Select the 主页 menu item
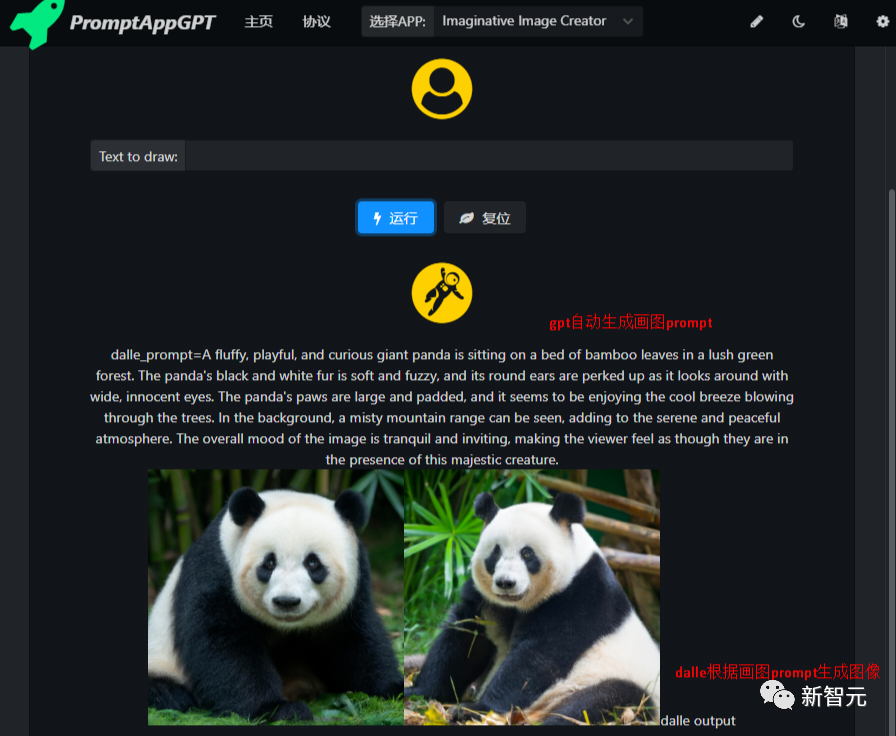 (x=258, y=20)
